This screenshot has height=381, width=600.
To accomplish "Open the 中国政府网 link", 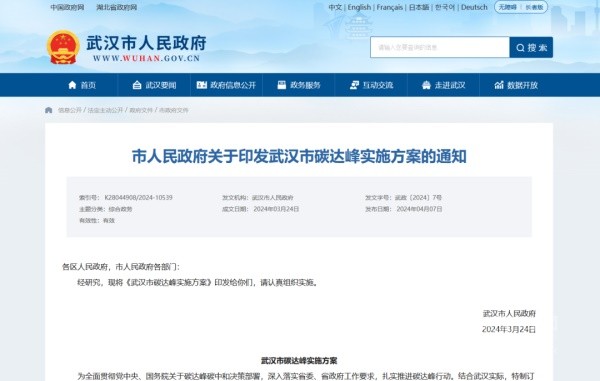I will point(67,7).
